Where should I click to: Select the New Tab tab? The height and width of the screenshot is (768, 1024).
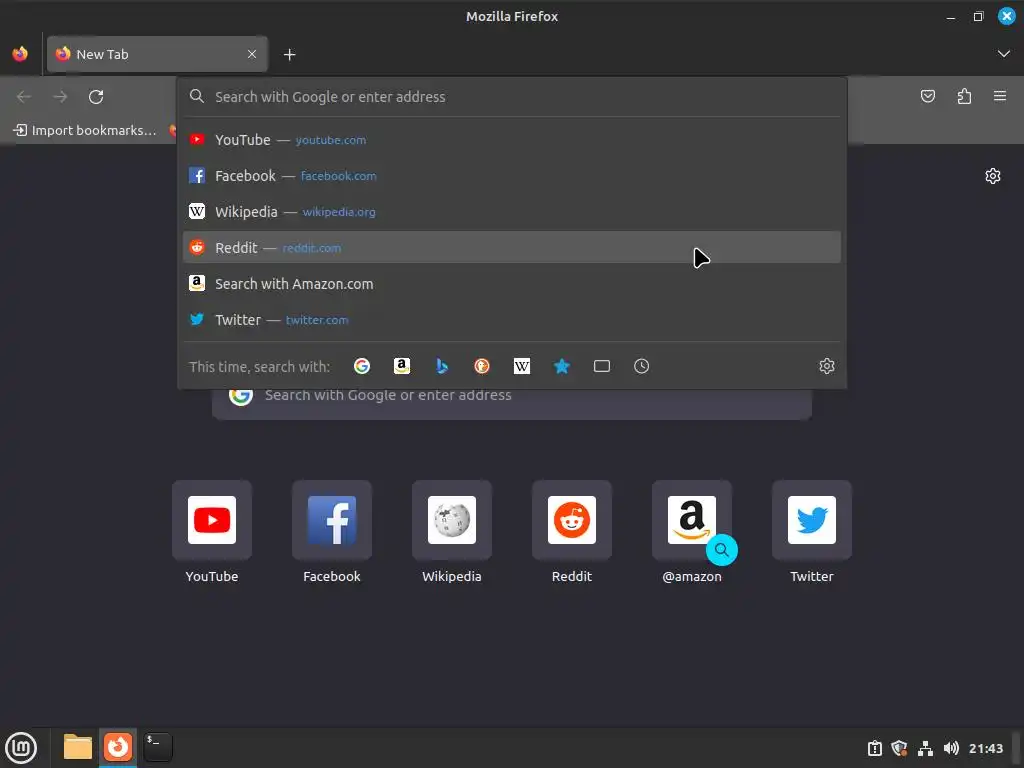tap(157, 54)
